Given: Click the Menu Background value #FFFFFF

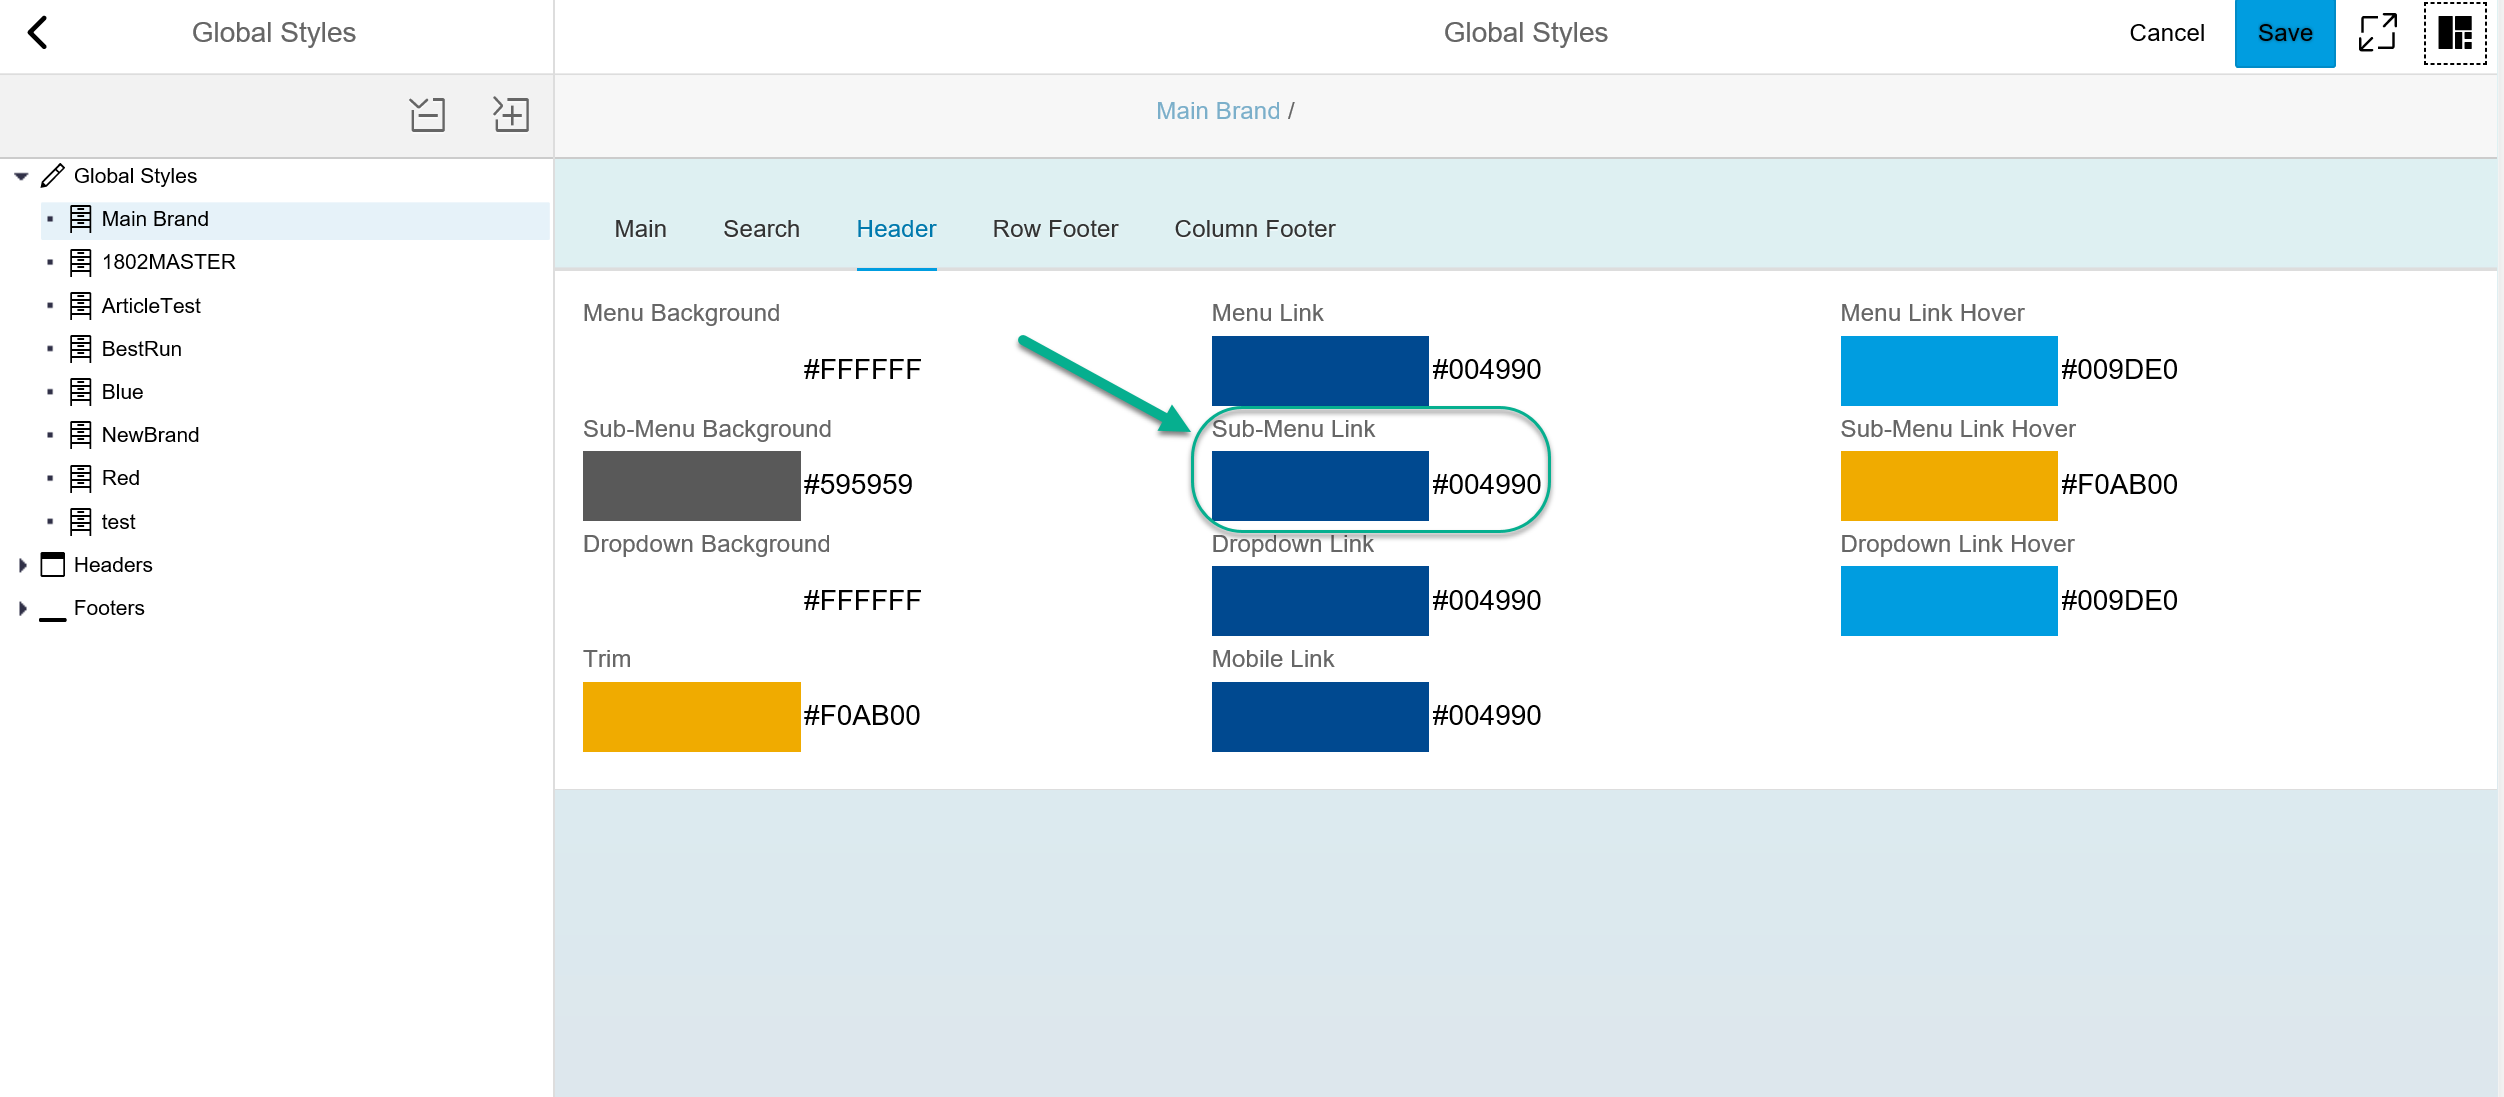Looking at the screenshot, I should (862, 370).
